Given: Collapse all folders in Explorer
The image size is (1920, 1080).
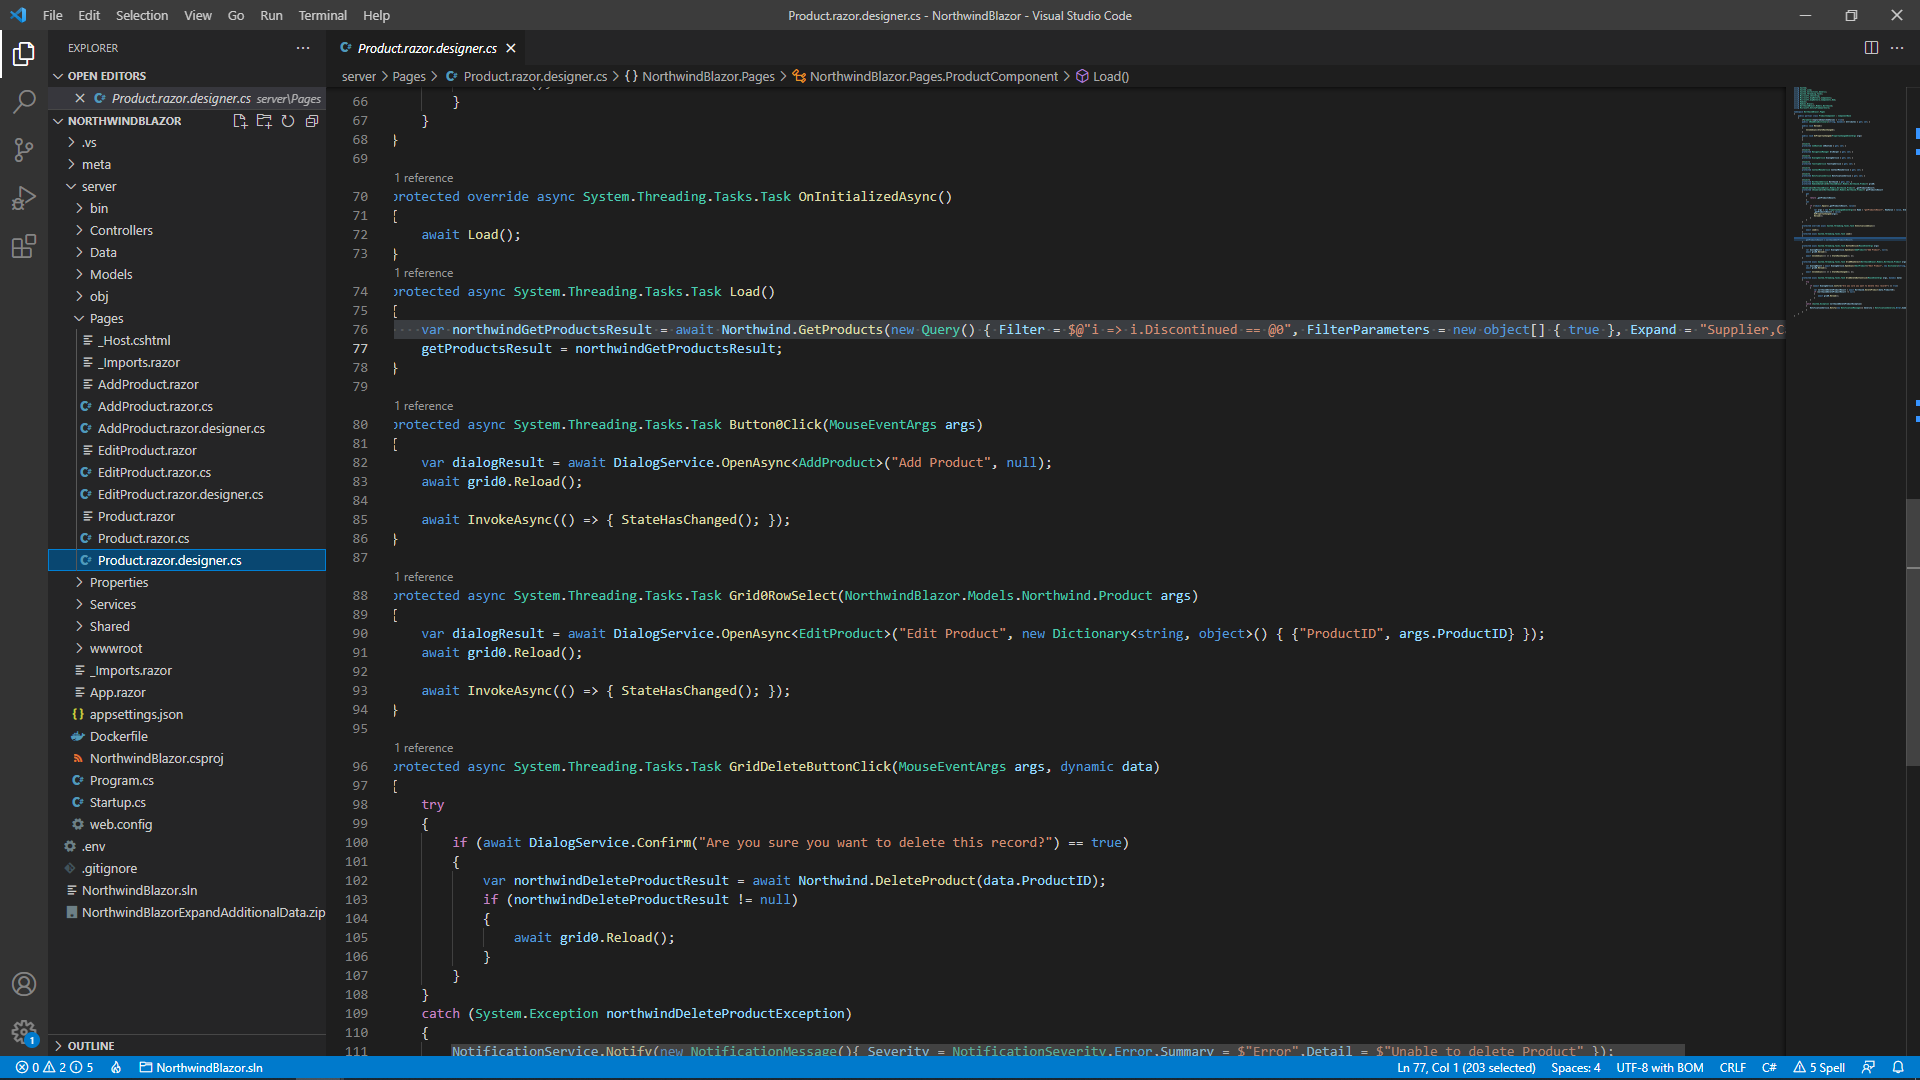Looking at the screenshot, I should pos(312,121).
